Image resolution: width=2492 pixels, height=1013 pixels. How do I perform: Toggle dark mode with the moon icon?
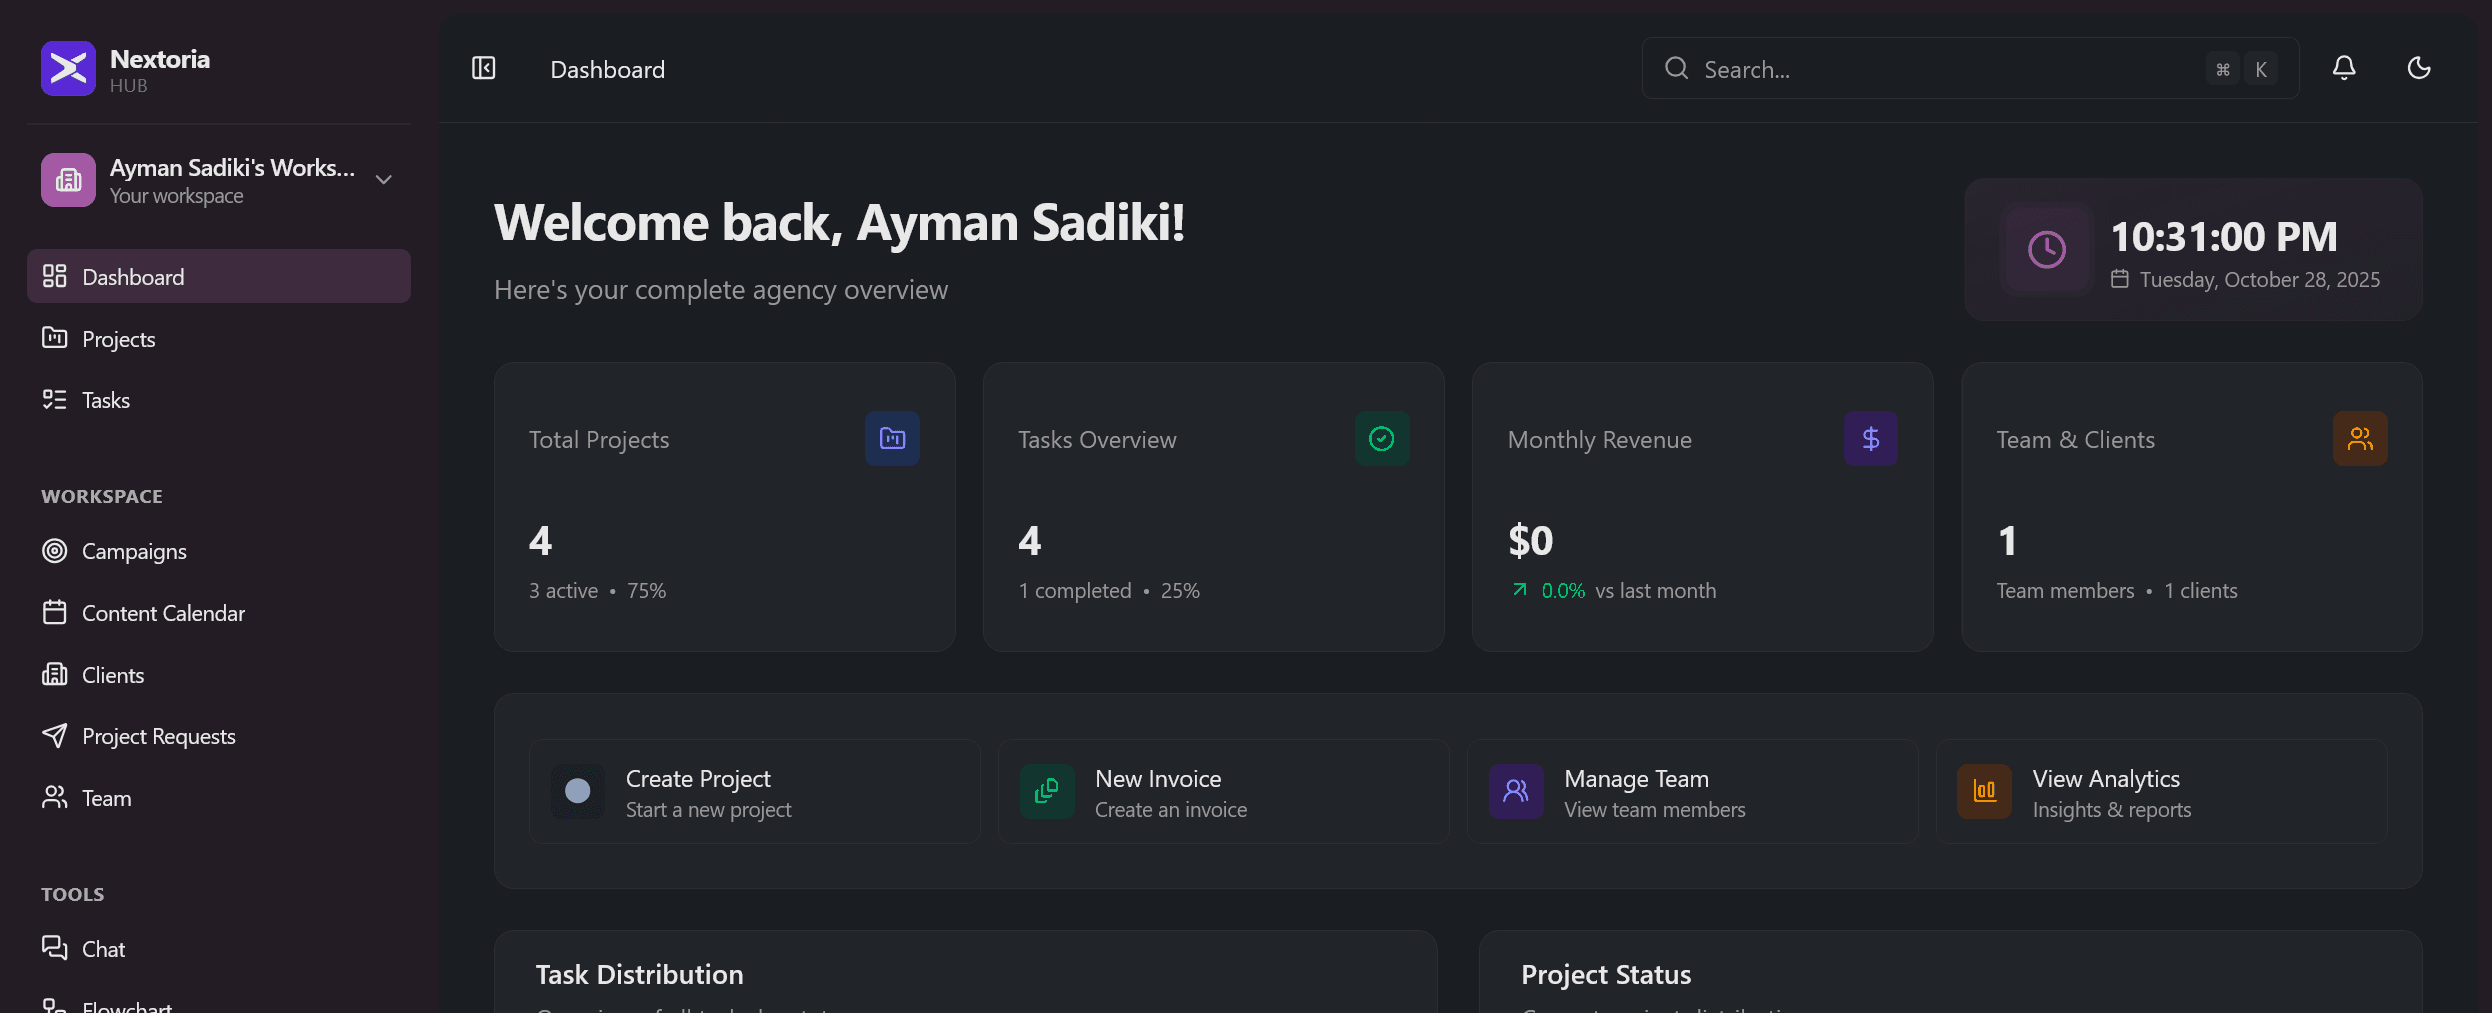(2419, 68)
